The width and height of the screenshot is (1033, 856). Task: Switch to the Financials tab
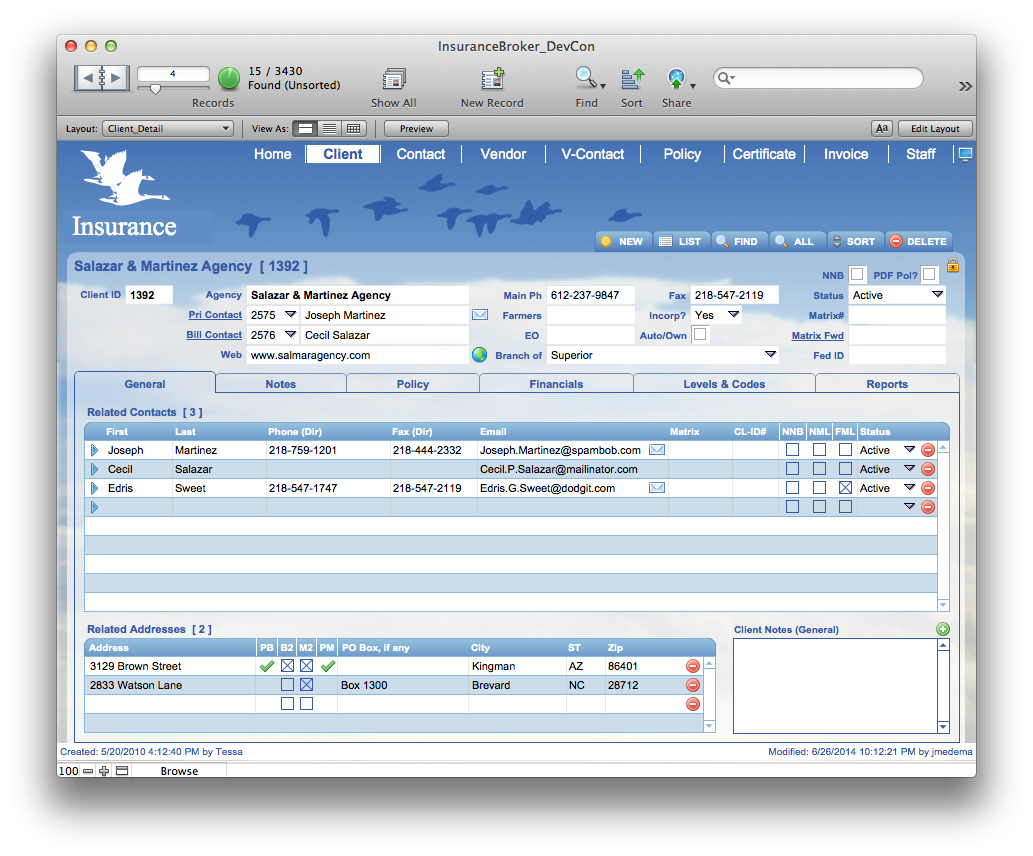(x=556, y=384)
